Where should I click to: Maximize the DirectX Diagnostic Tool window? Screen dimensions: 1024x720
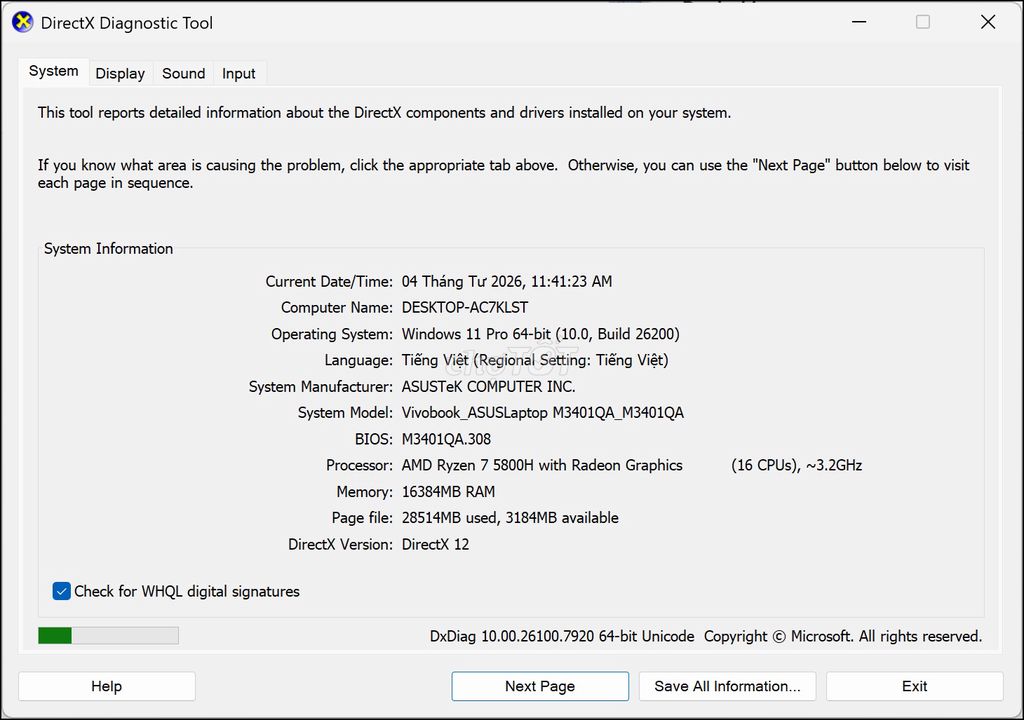point(922,22)
